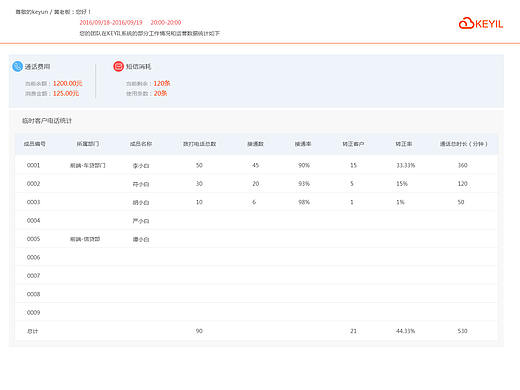Select member number 0007

coord(33,276)
